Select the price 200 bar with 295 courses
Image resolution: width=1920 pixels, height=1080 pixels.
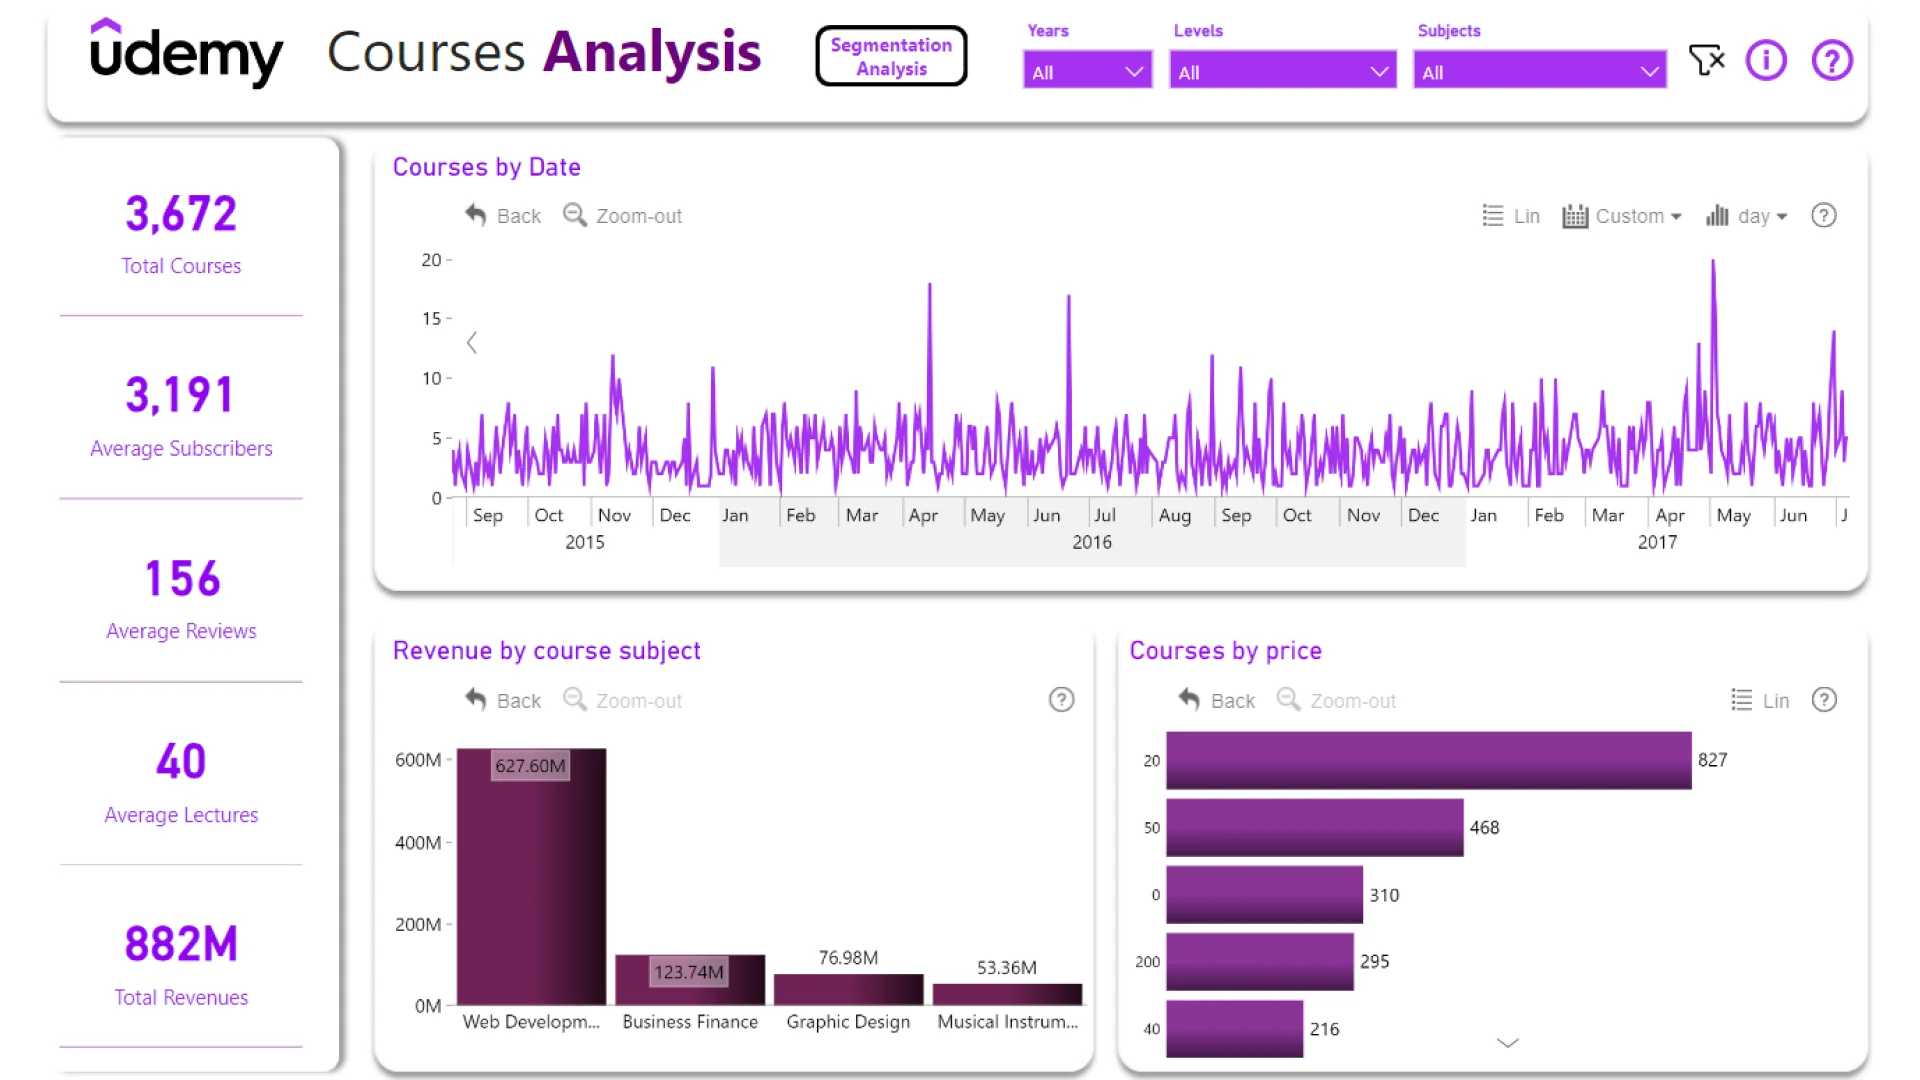pos(1260,961)
